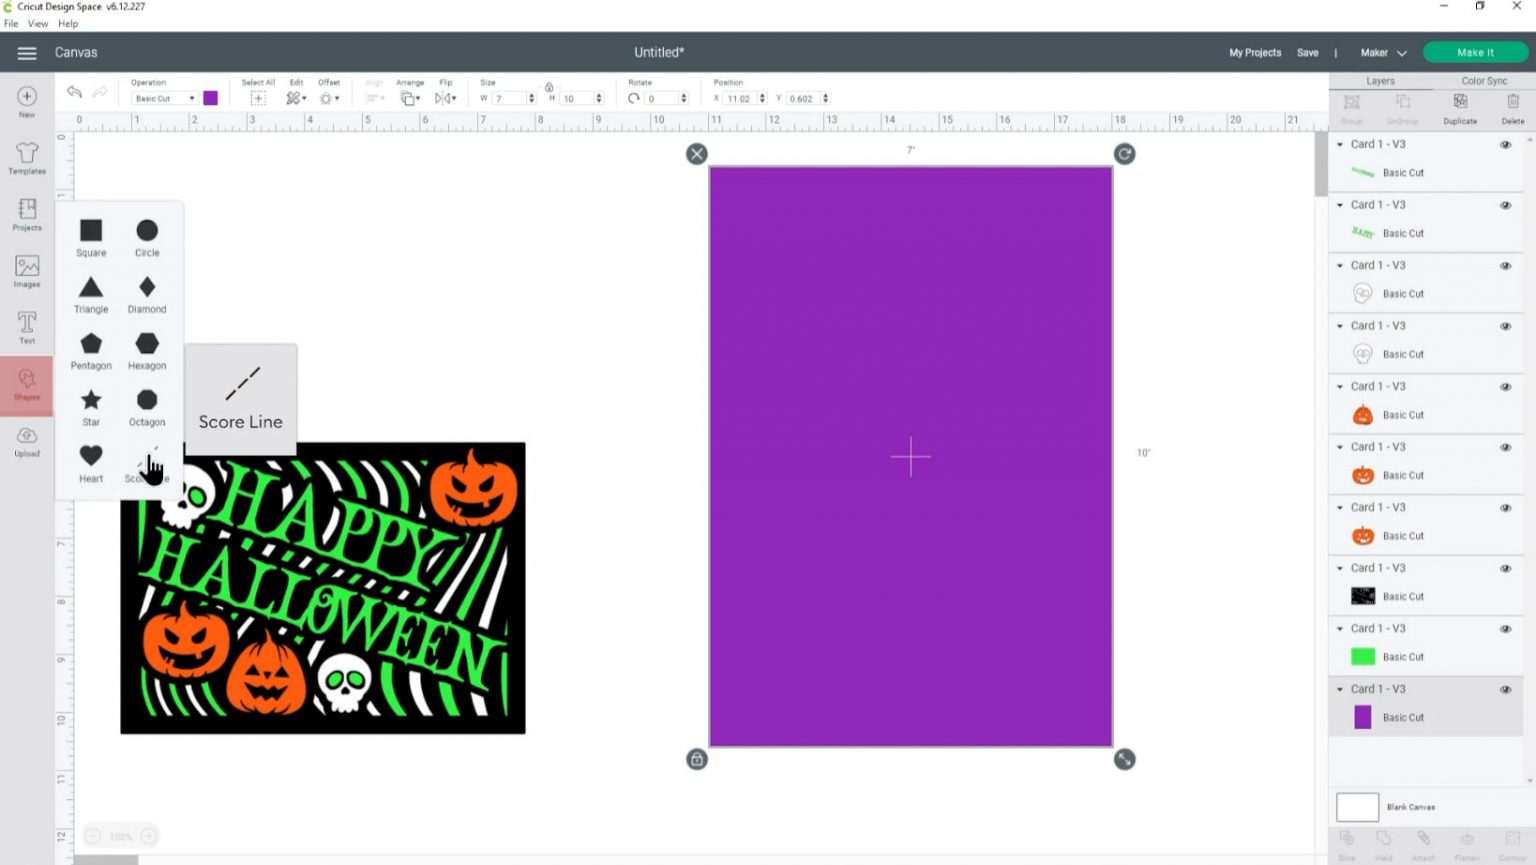Undo the last action

point(74,92)
